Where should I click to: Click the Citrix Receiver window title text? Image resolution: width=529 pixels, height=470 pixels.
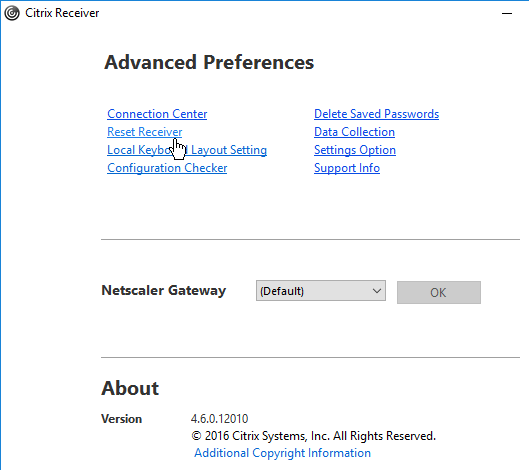[x=62, y=13]
